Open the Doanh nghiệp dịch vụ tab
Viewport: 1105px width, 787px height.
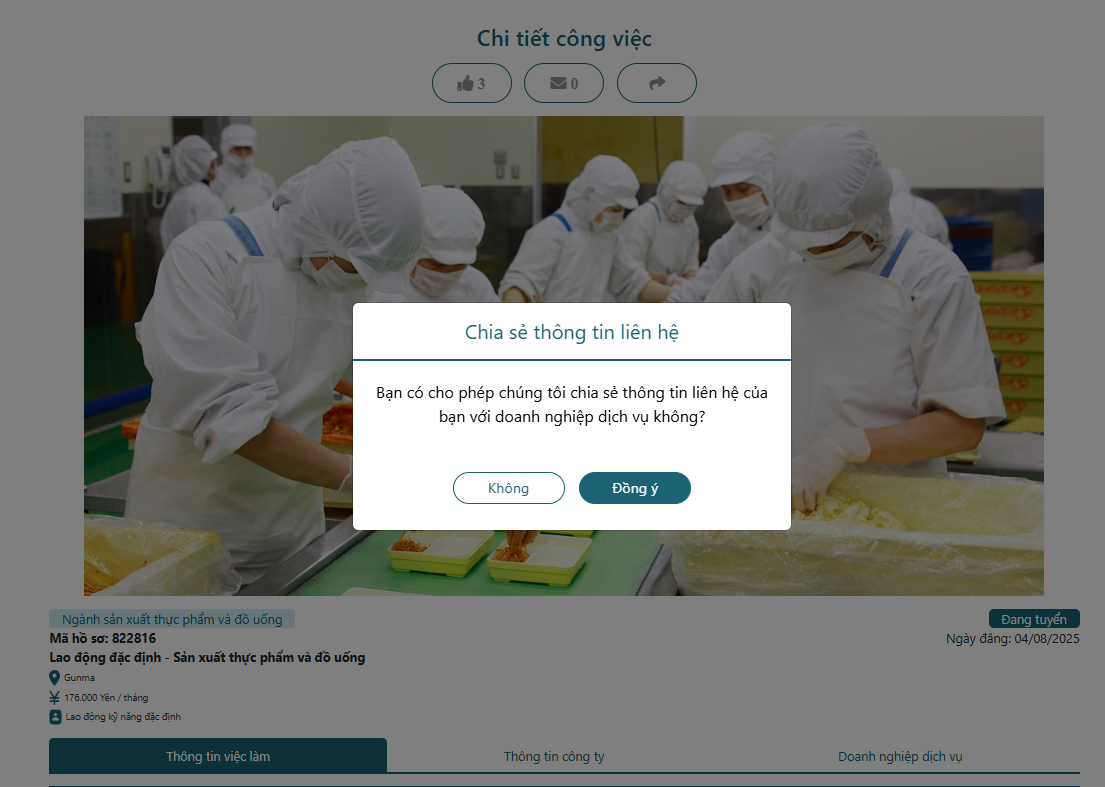(x=900, y=756)
